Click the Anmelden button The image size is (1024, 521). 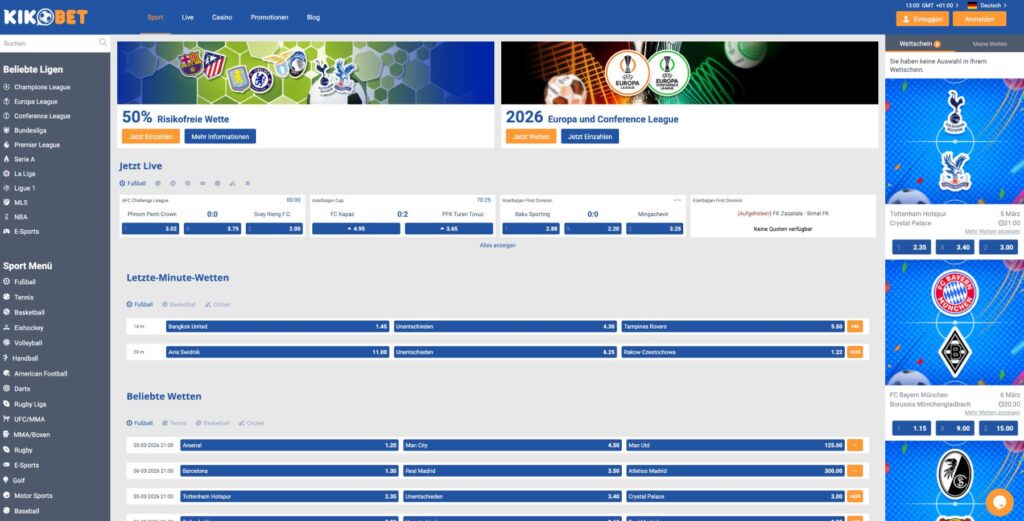pyautogui.click(x=979, y=19)
